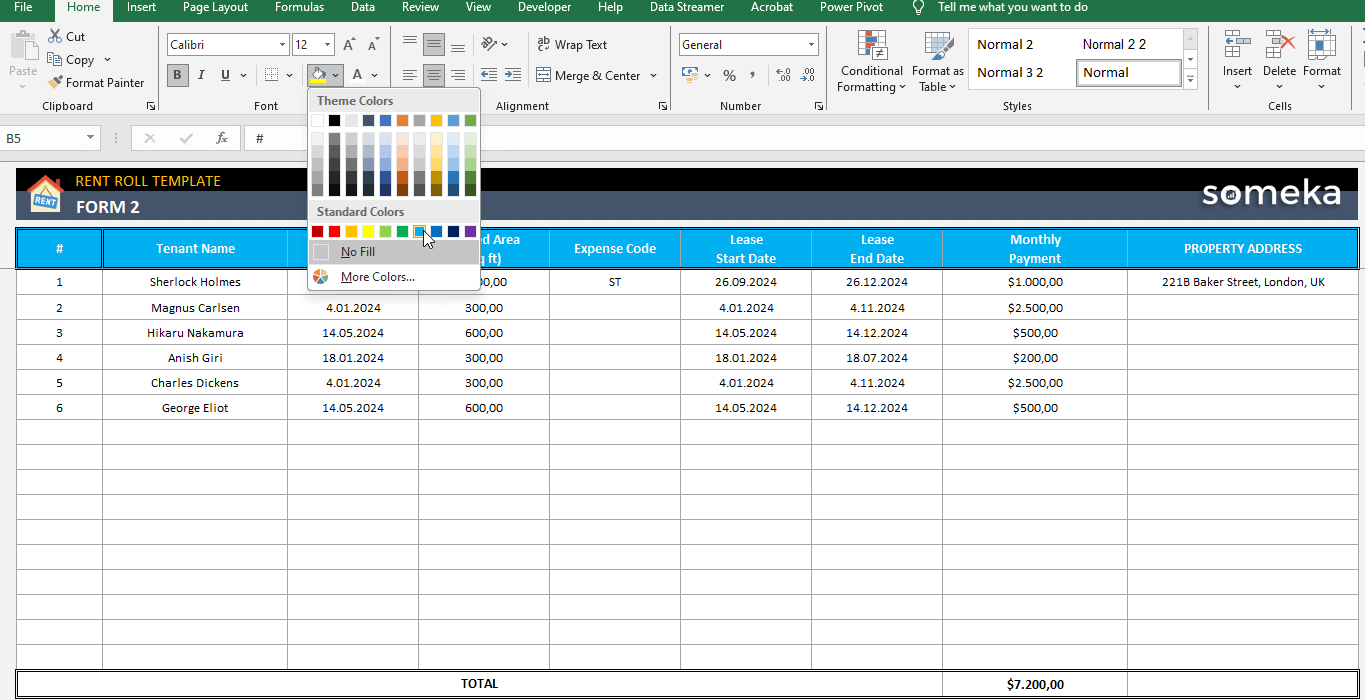
Task: Toggle bold formatting on the selection
Action: coord(177,74)
